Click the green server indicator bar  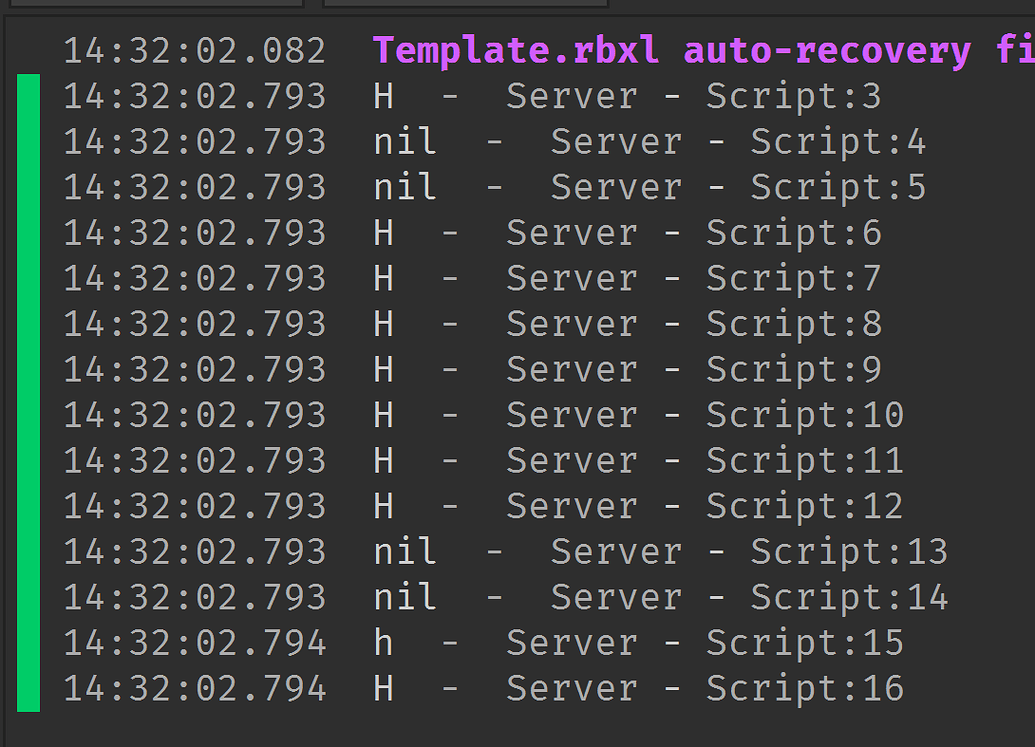(x=29, y=392)
